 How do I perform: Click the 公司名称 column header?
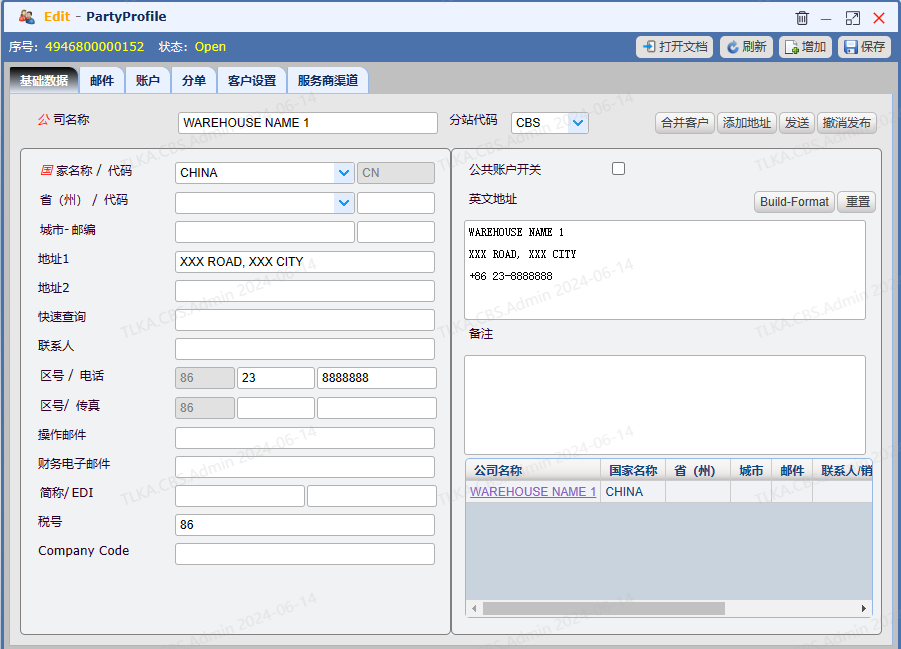click(x=533, y=471)
